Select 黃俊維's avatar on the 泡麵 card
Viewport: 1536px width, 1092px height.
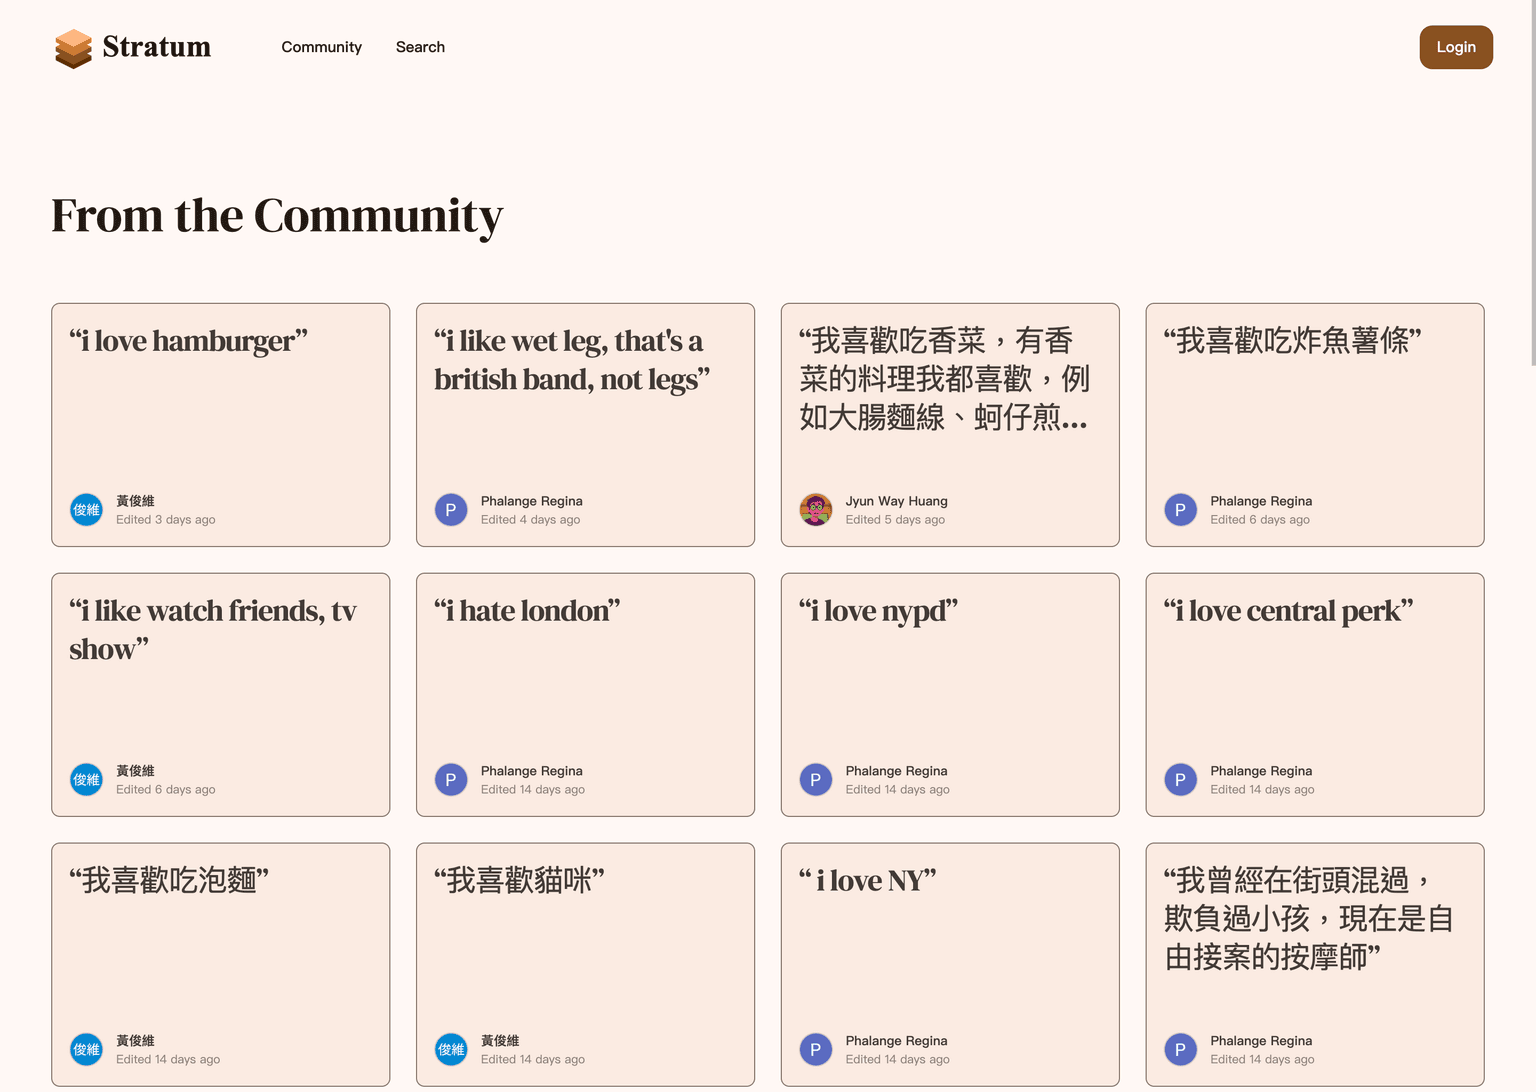click(86, 1049)
